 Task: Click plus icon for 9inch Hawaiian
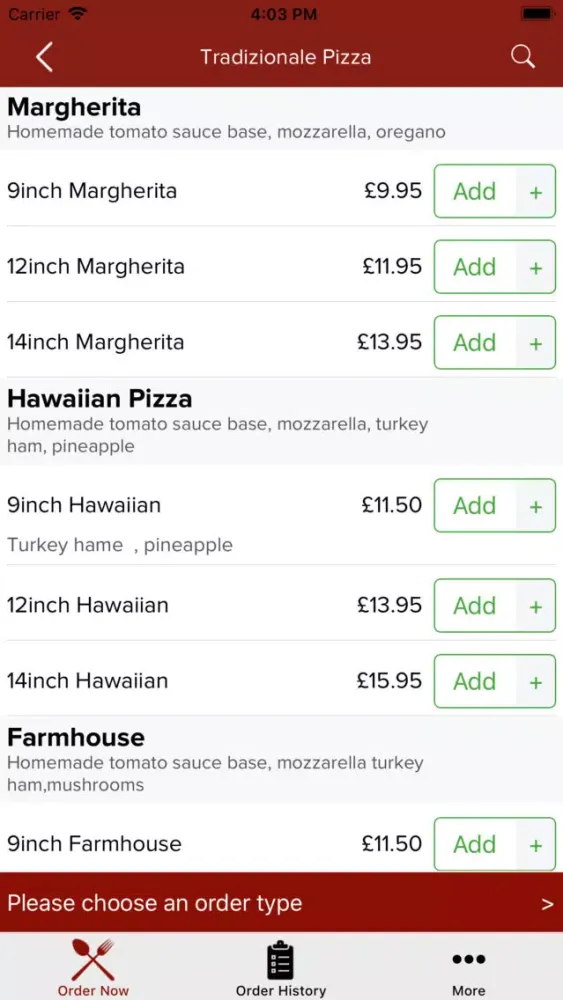tap(536, 506)
